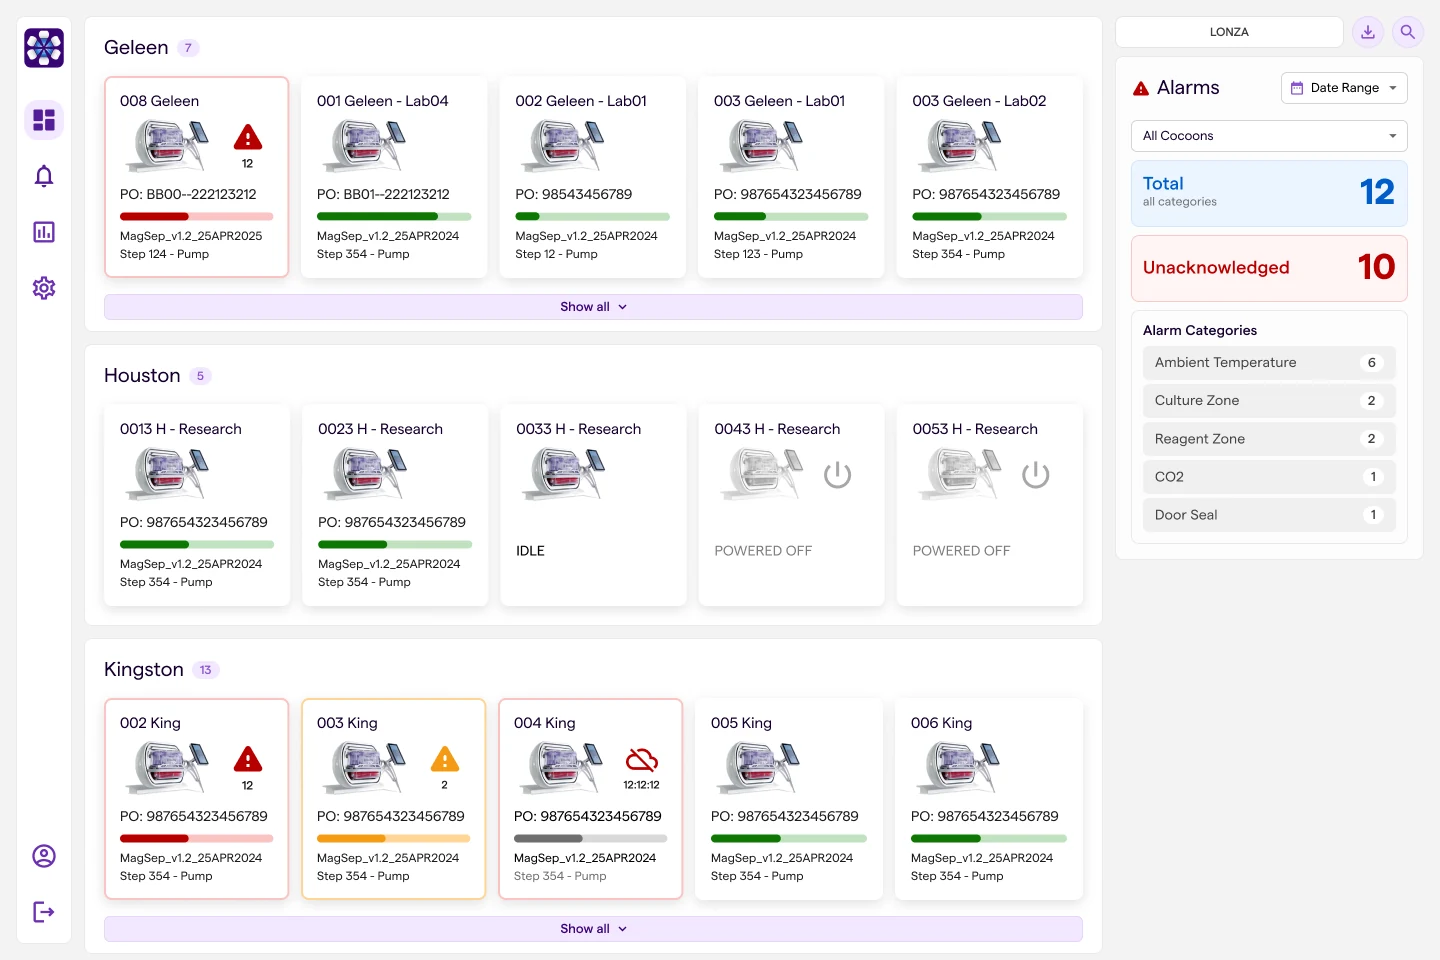Click the orange progress bar on 003 King
The width and height of the screenshot is (1440, 960).
click(x=393, y=838)
